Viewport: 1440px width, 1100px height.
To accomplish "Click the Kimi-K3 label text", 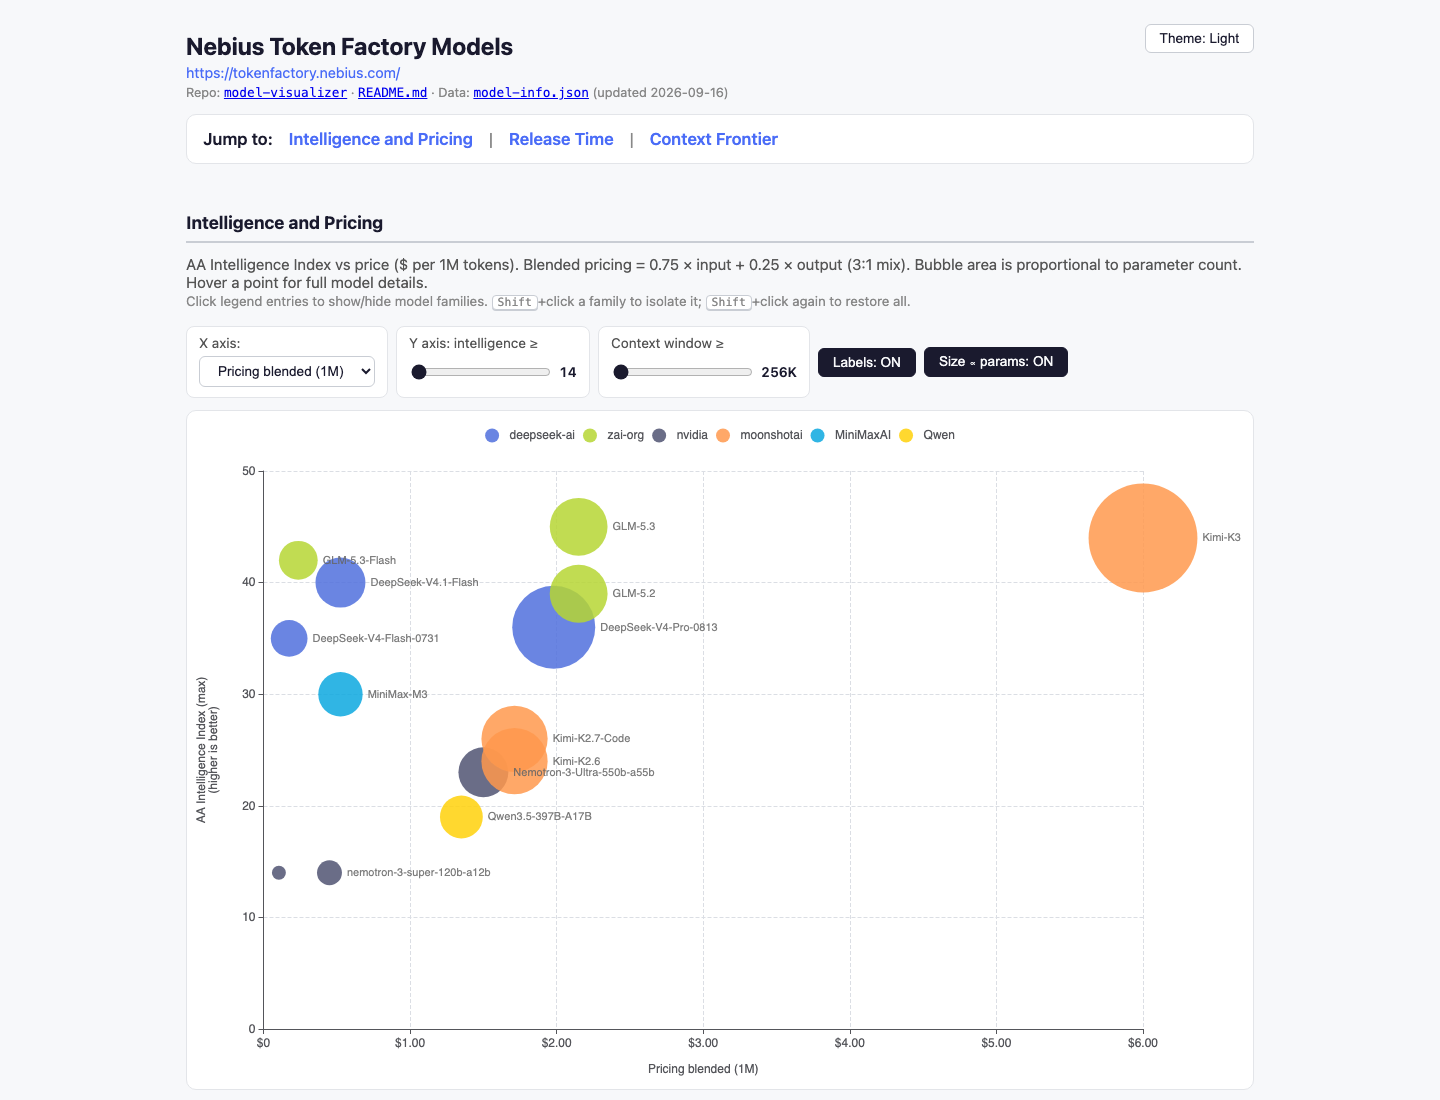I will 1221,538.
